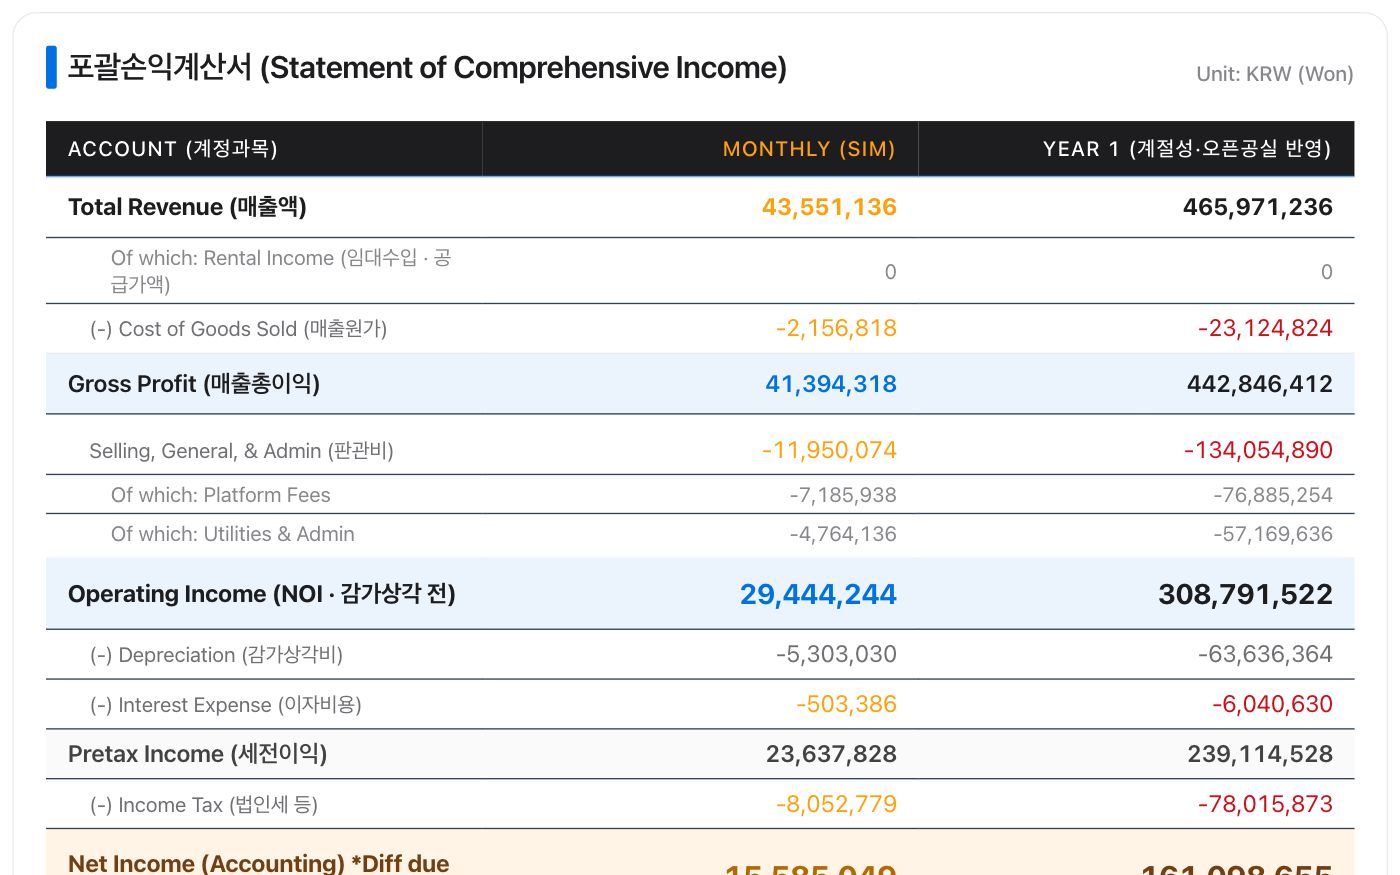Click monthly gross profit 41,394,318
1400x875 pixels.
pyautogui.click(x=831, y=384)
